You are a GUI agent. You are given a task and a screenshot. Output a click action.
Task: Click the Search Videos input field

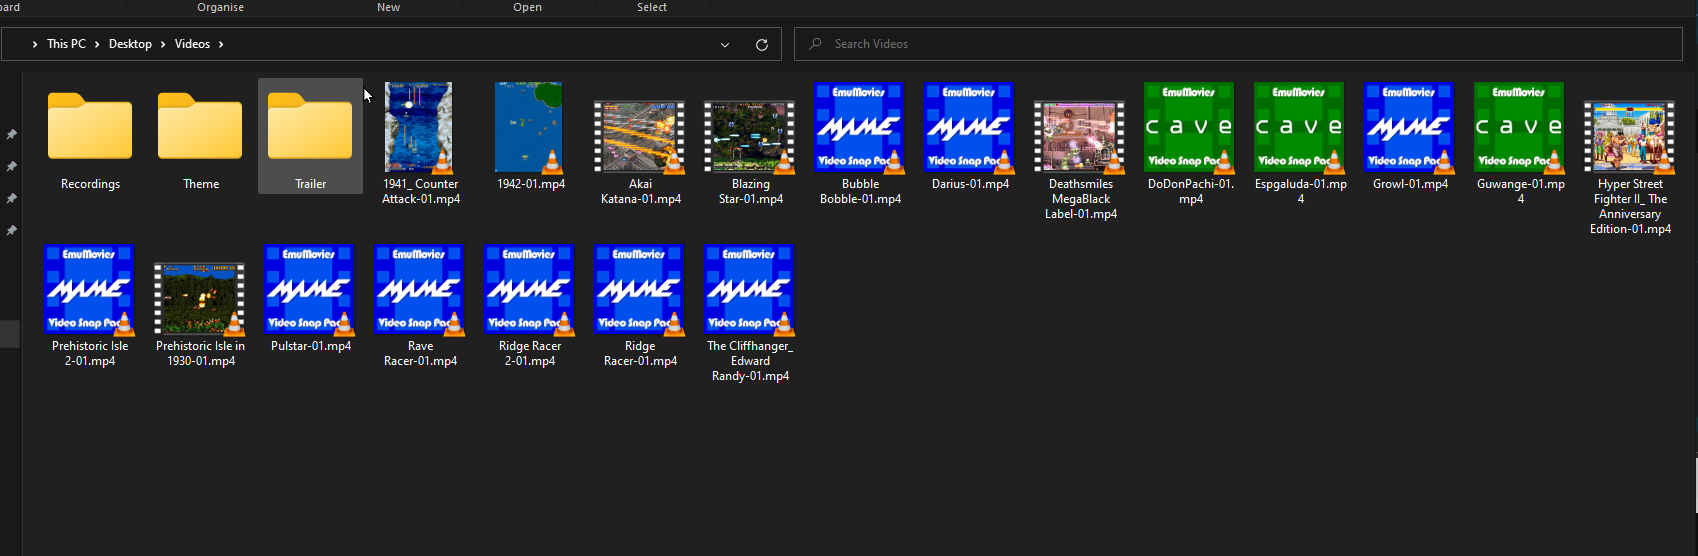[1238, 44]
